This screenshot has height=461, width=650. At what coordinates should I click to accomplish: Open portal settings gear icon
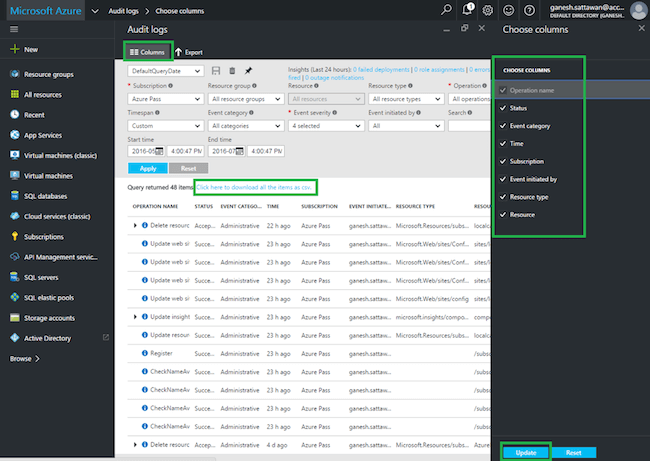pyautogui.click(x=488, y=10)
